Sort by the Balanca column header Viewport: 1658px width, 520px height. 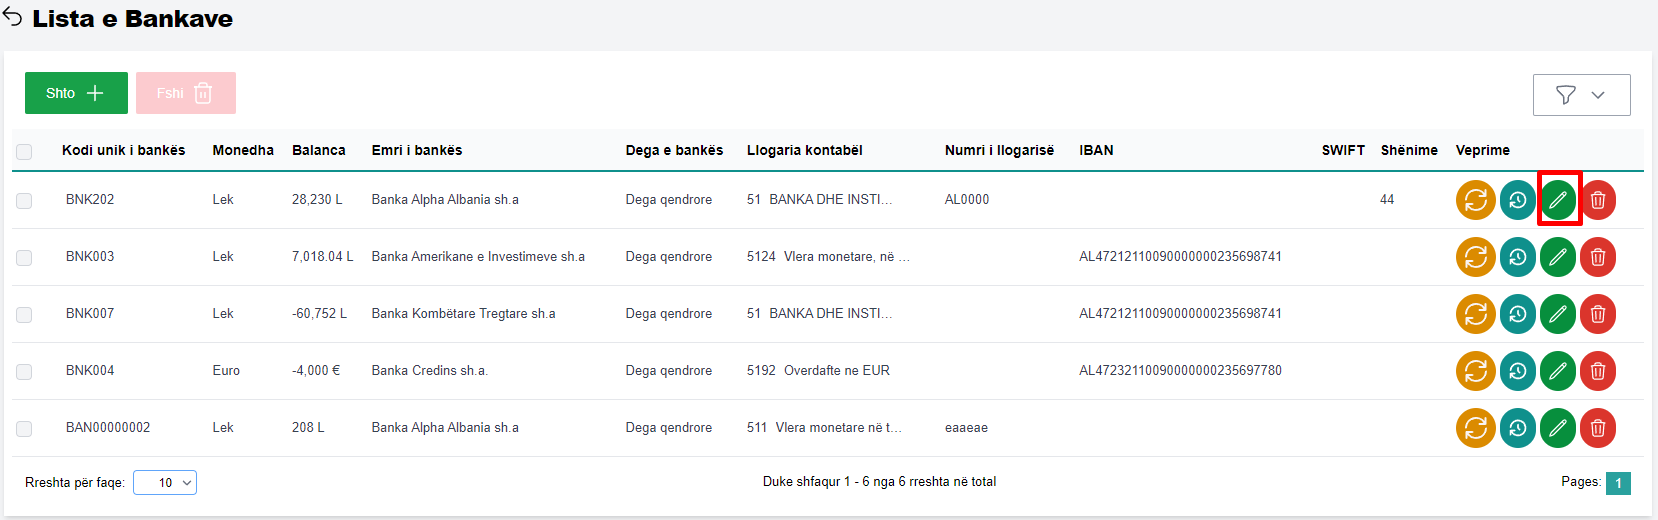pyautogui.click(x=318, y=150)
